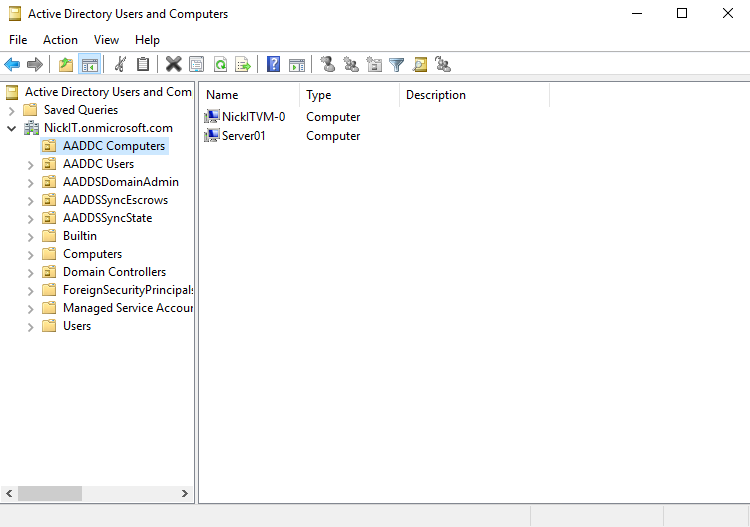The height and width of the screenshot is (527, 750).
Task: Select the Server01 entry in the list
Action: [243, 136]
